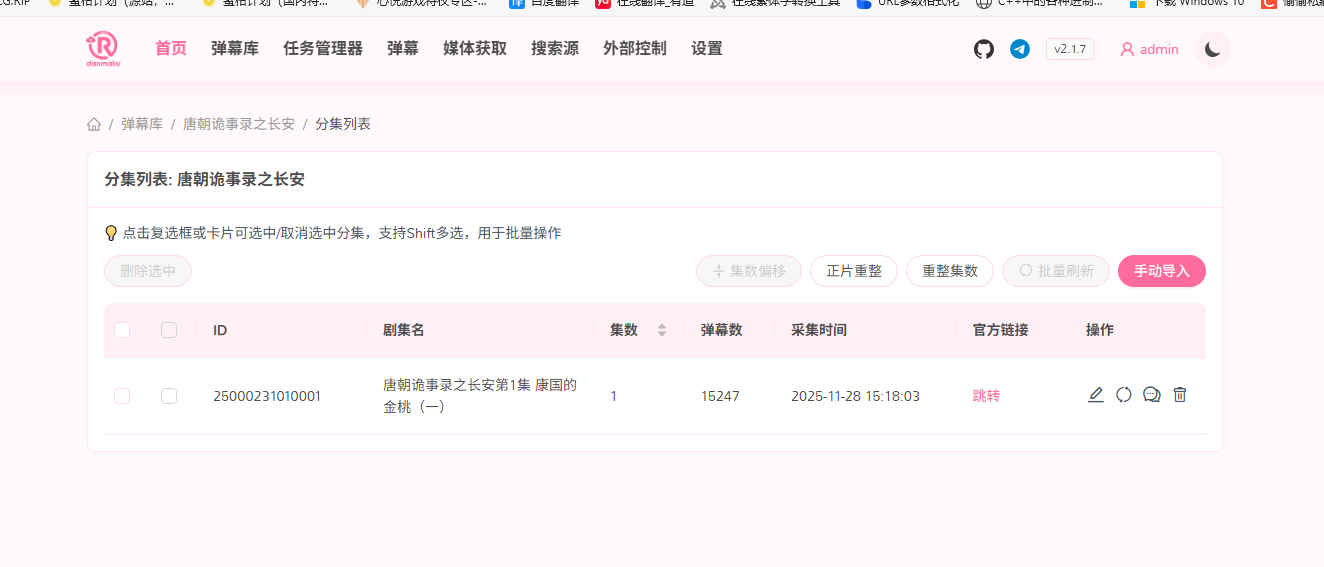
Task: View danmaku comments via speech-bubble icon
Action: [1152, 395]
